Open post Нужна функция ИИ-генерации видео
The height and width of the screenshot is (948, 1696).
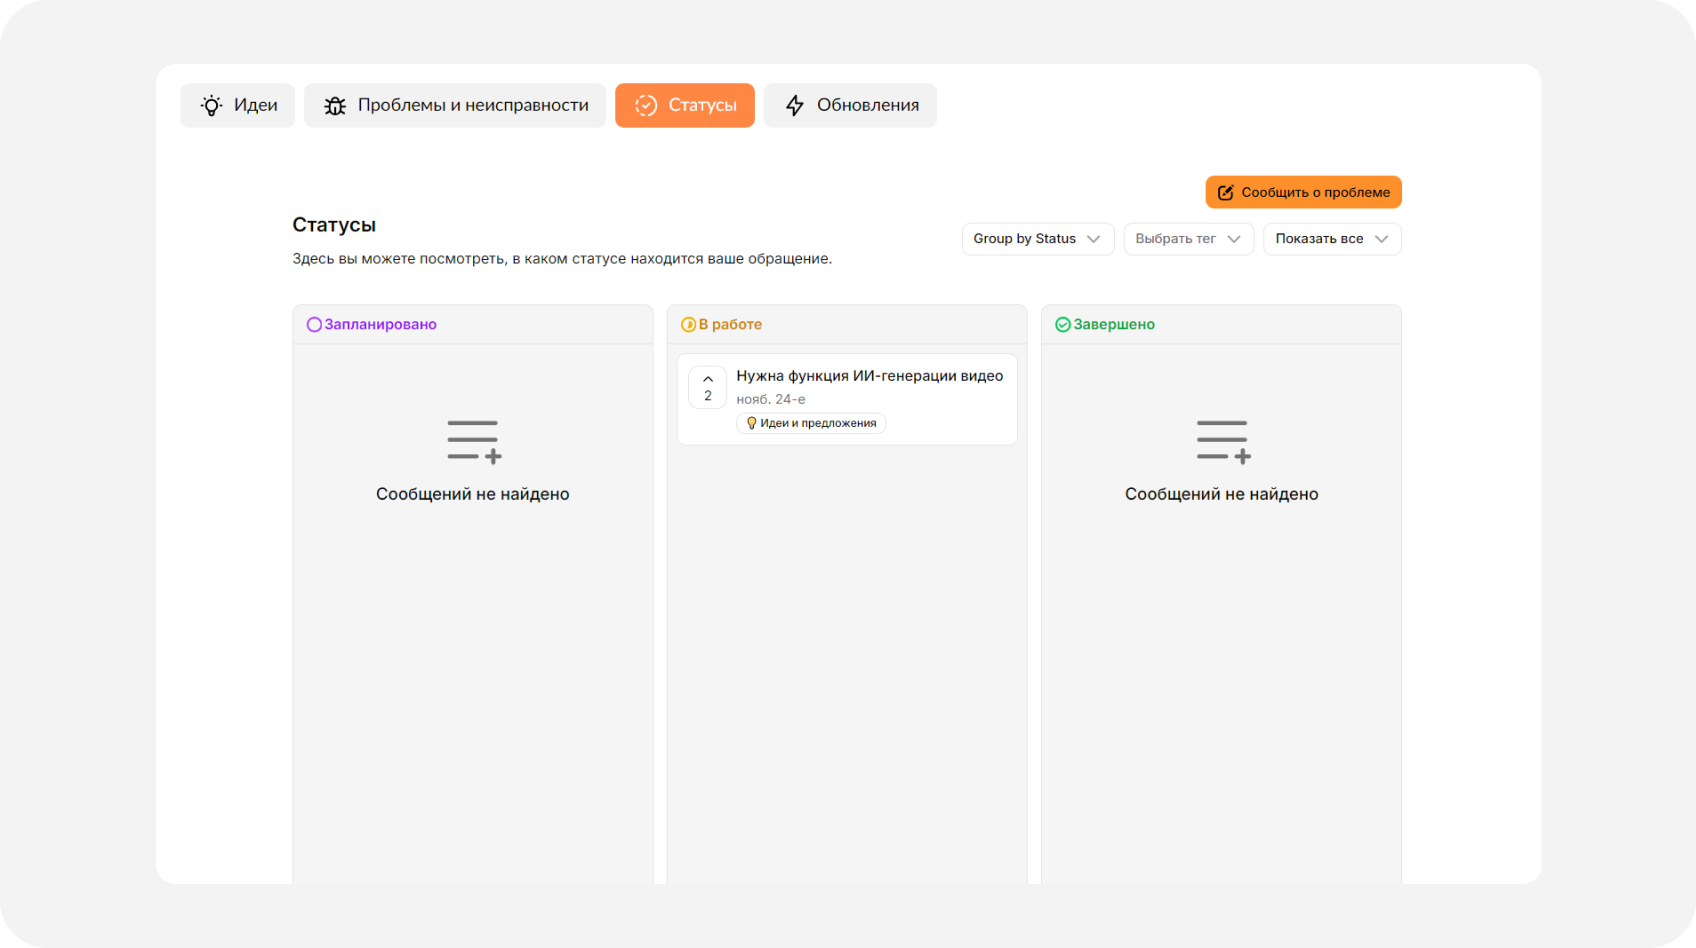click(x=870, y=376)
